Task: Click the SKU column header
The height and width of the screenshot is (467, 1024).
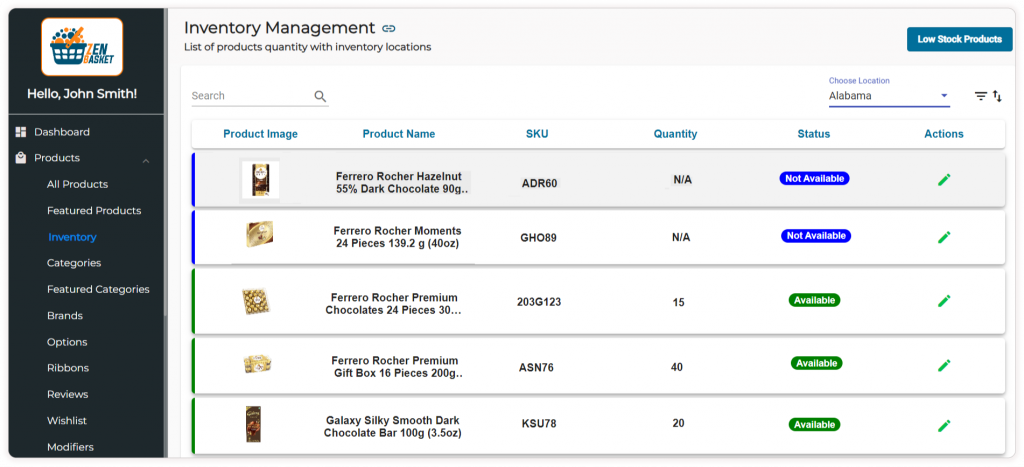Action: (x=537, y=134)
